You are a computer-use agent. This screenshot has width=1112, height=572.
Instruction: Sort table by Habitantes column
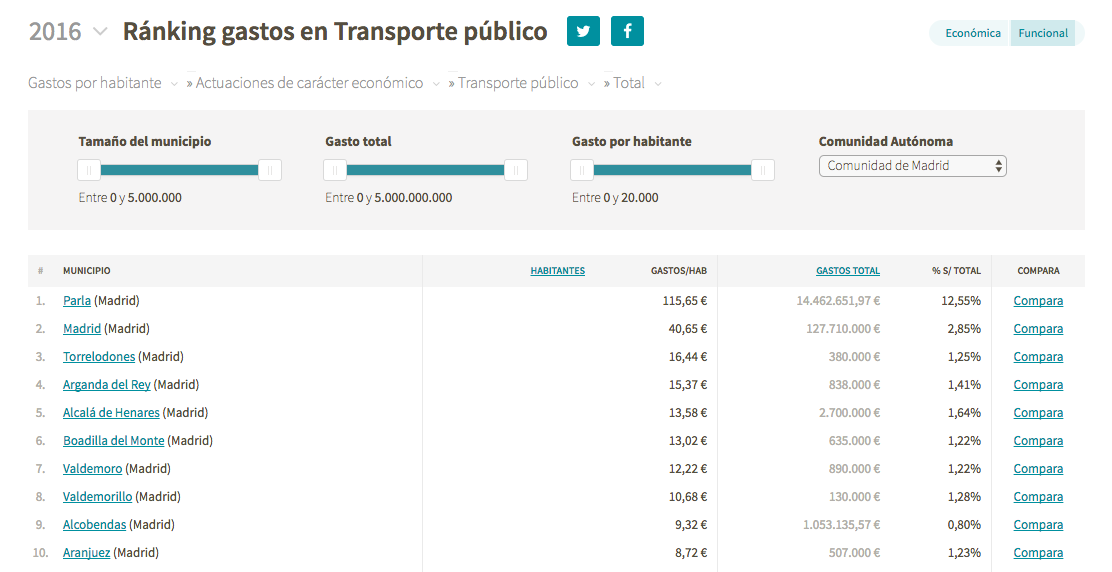pyautogui.click(x=557, y=271)
